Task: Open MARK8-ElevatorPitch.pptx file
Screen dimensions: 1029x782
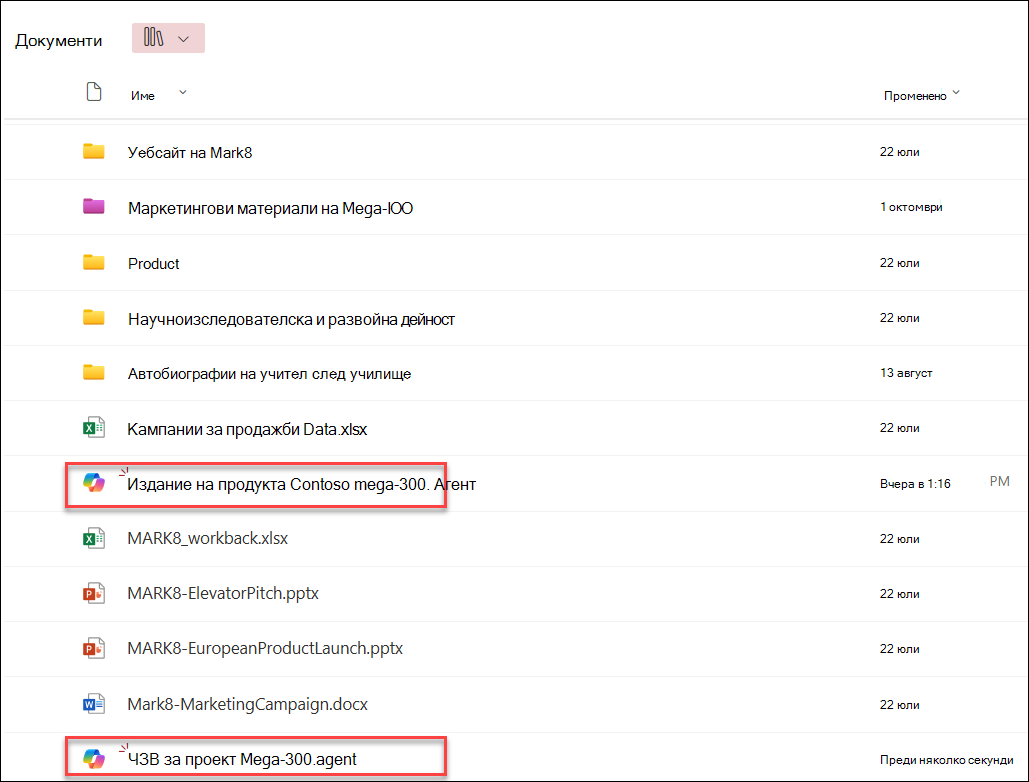Action: point(223,594)
